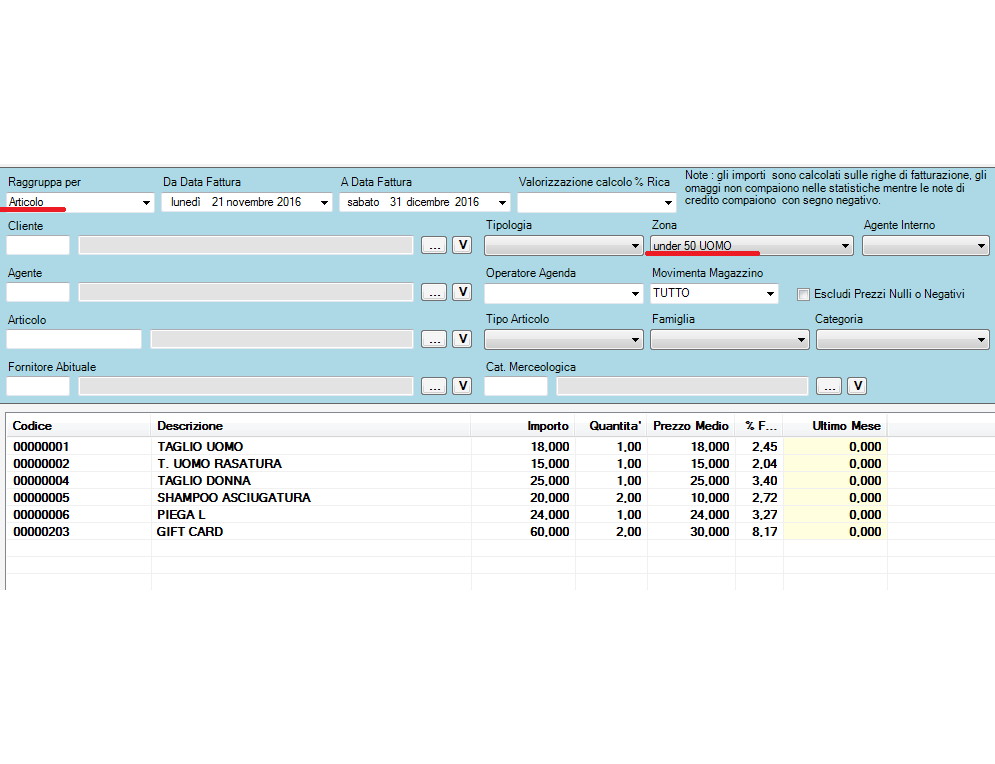
Task: Open the Tipologia dropdown
Action: 637,245
